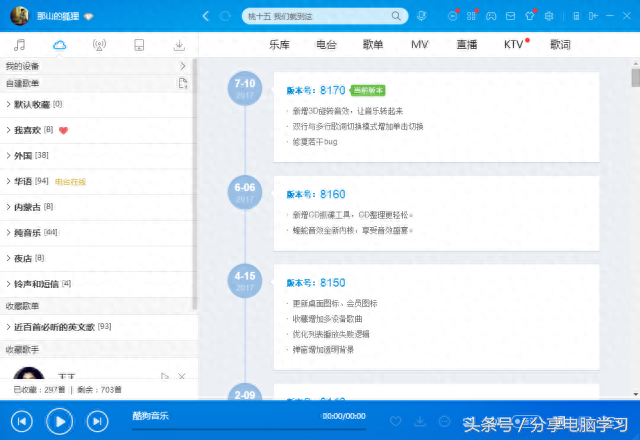Expand the 我的设备 section arrow

[x=182, y=66]
